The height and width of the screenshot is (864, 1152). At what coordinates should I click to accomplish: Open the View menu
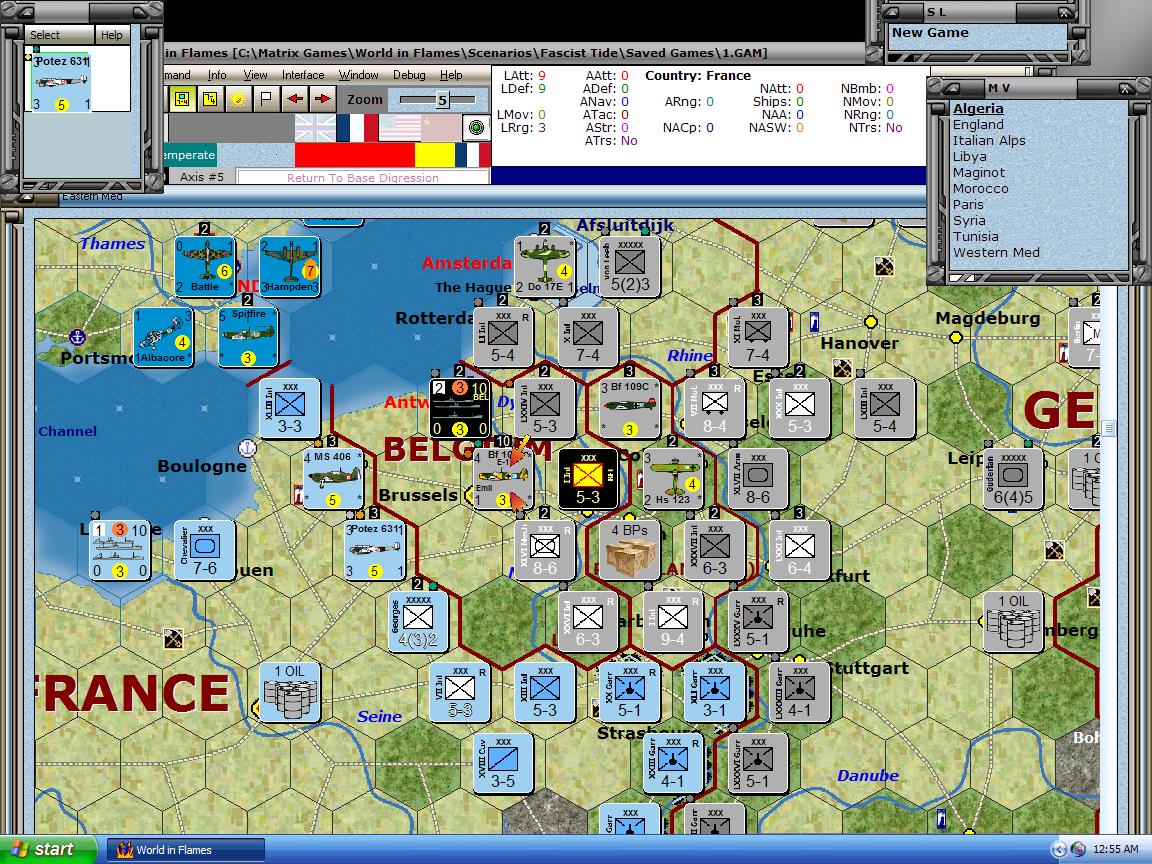click(255, 75)
